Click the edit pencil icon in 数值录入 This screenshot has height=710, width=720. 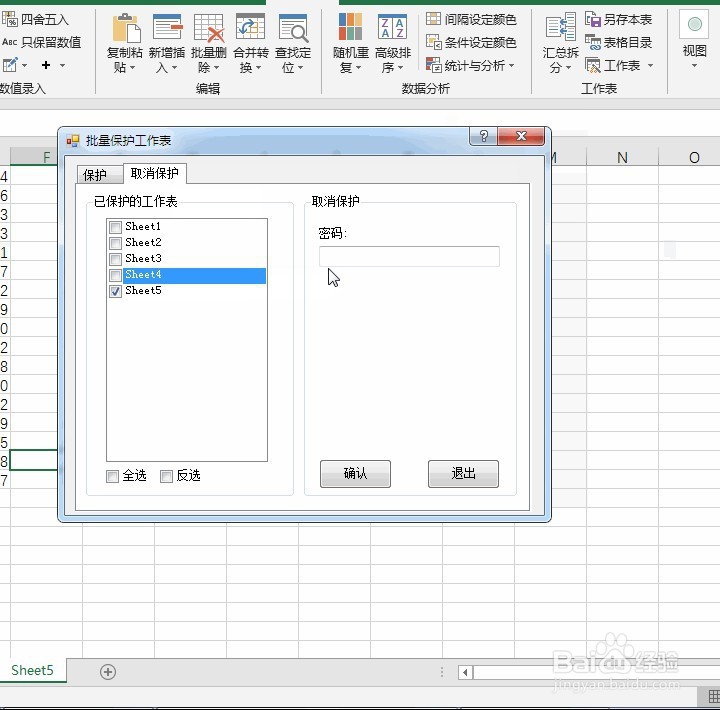pyautogui.click(x=10, y=65)
